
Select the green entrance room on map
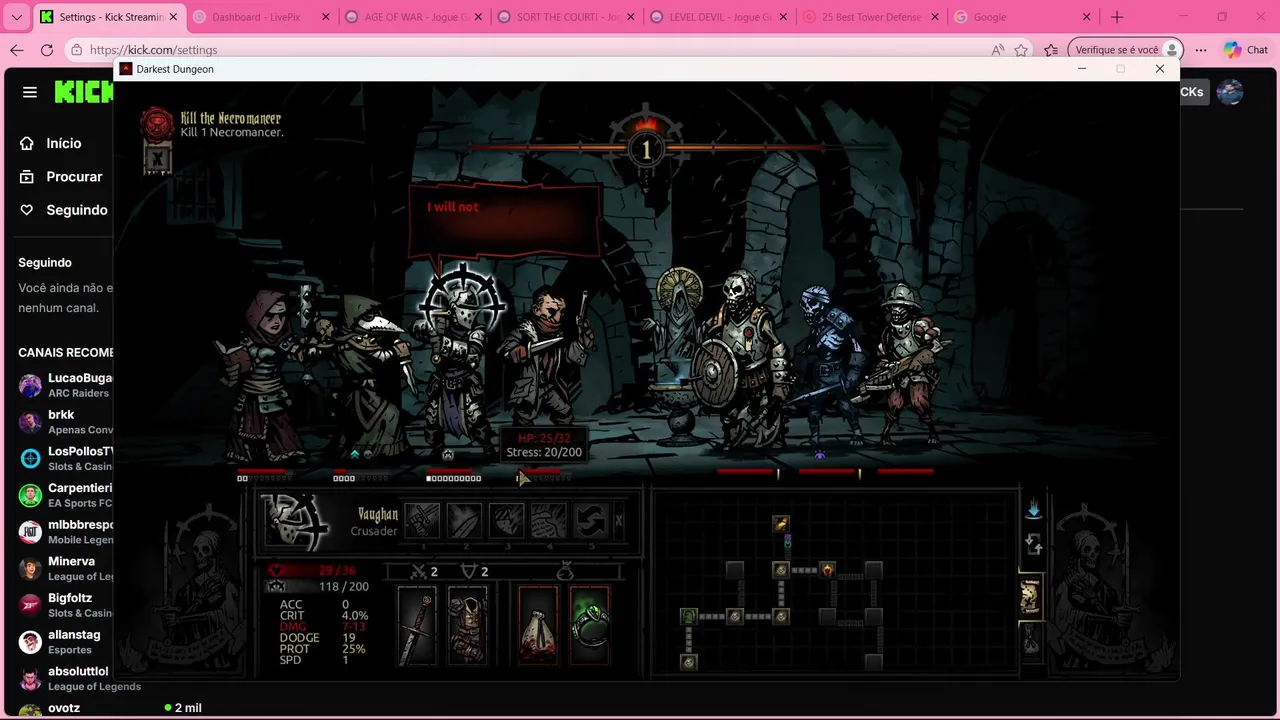[688, 616]
